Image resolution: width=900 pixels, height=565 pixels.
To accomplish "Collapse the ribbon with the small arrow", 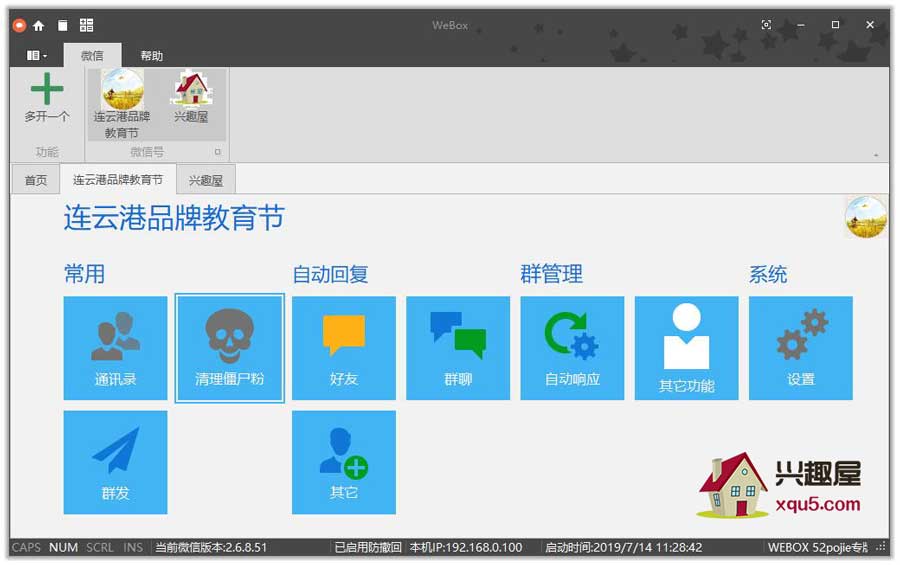I will (876, 155).
